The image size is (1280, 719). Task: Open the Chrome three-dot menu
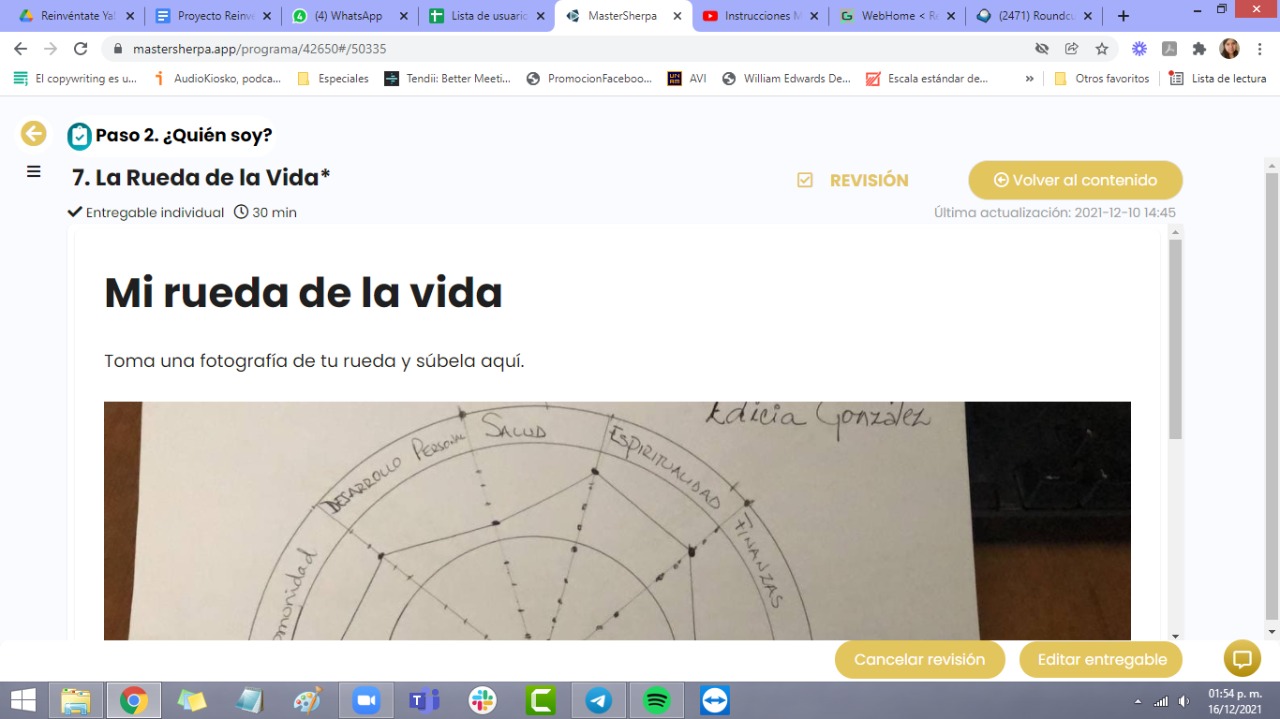point(1259,49)
